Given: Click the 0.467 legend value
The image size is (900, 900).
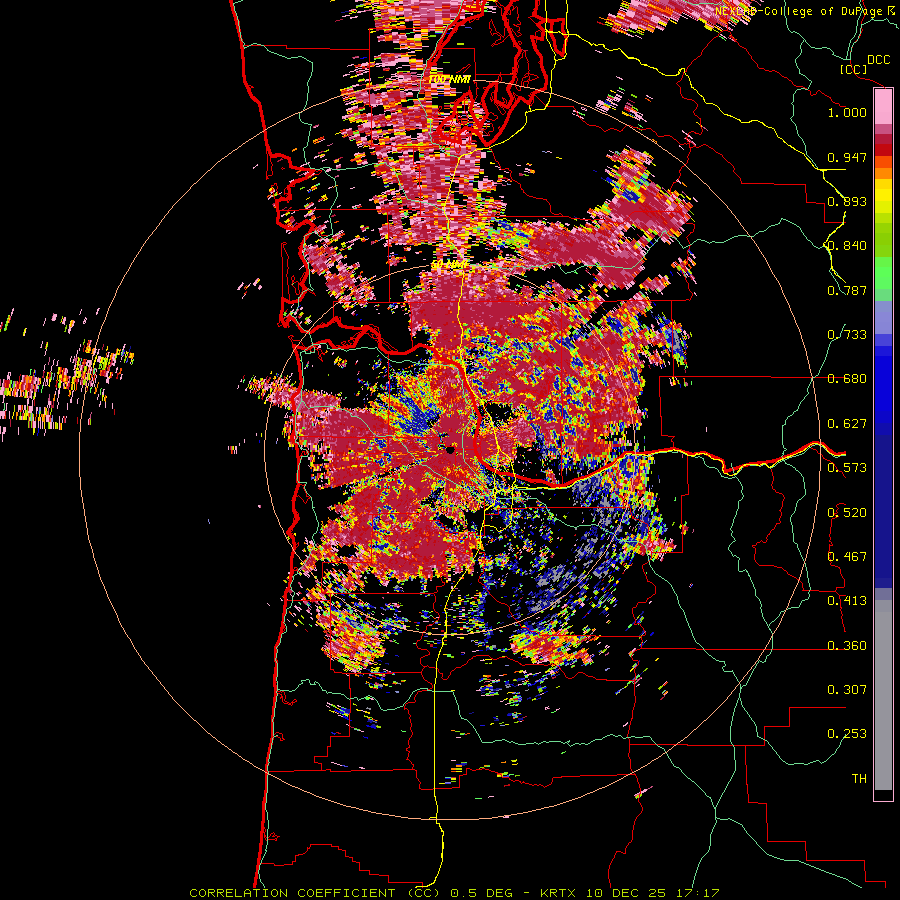Looking at the screenshot, I should pyautogui.click(x=847, y=557).
